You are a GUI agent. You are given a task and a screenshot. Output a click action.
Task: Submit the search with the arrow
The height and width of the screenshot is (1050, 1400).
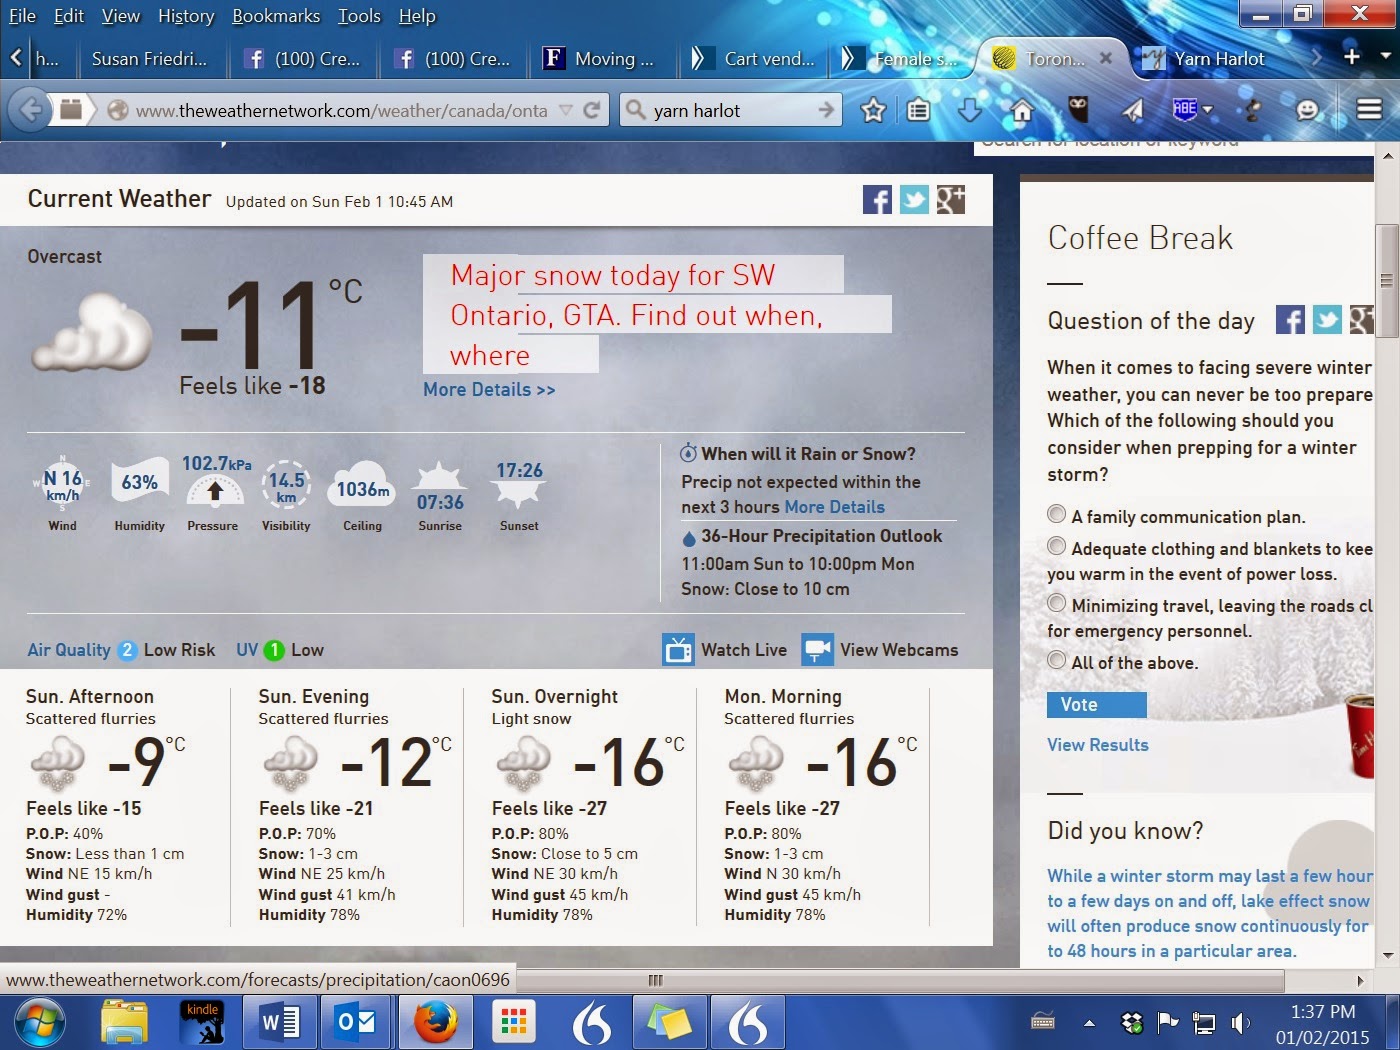click(826, 110)
